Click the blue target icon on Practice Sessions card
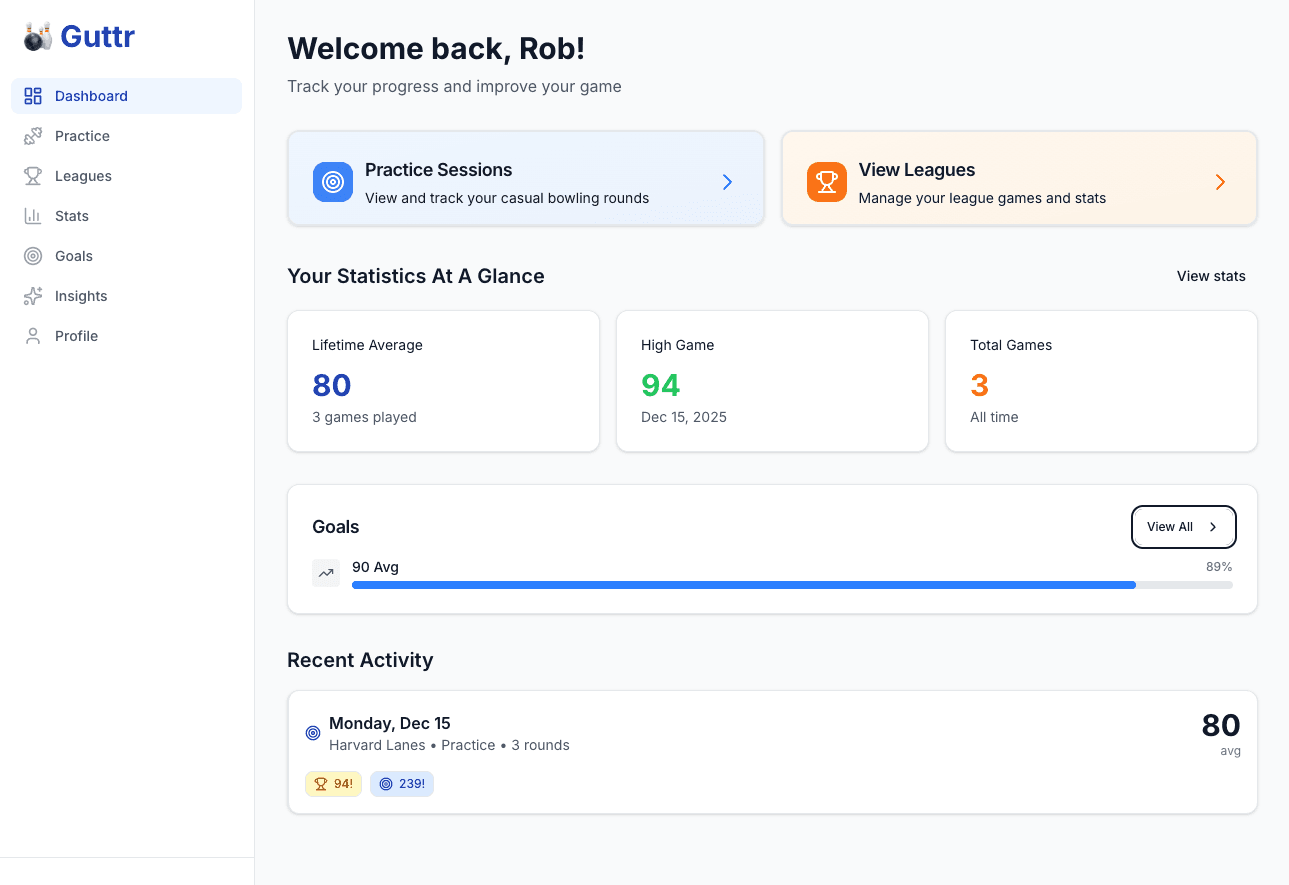Viewport: 1289px width, 885px height. click(x=332, y=182)
